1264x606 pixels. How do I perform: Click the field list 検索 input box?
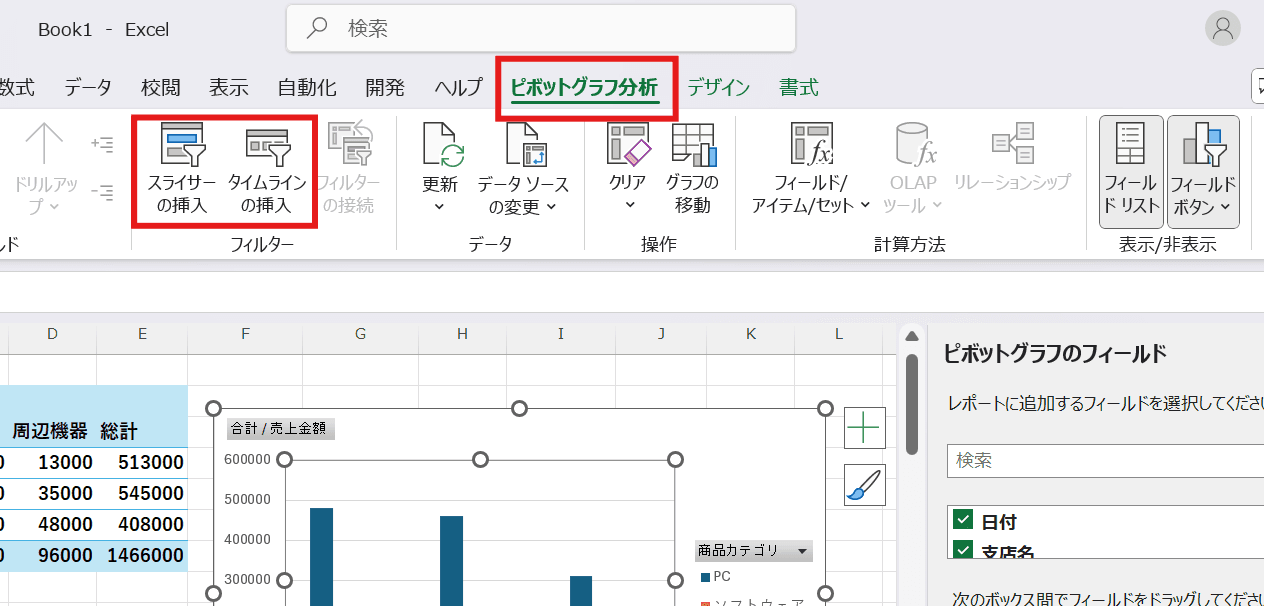pos(1100,461)
